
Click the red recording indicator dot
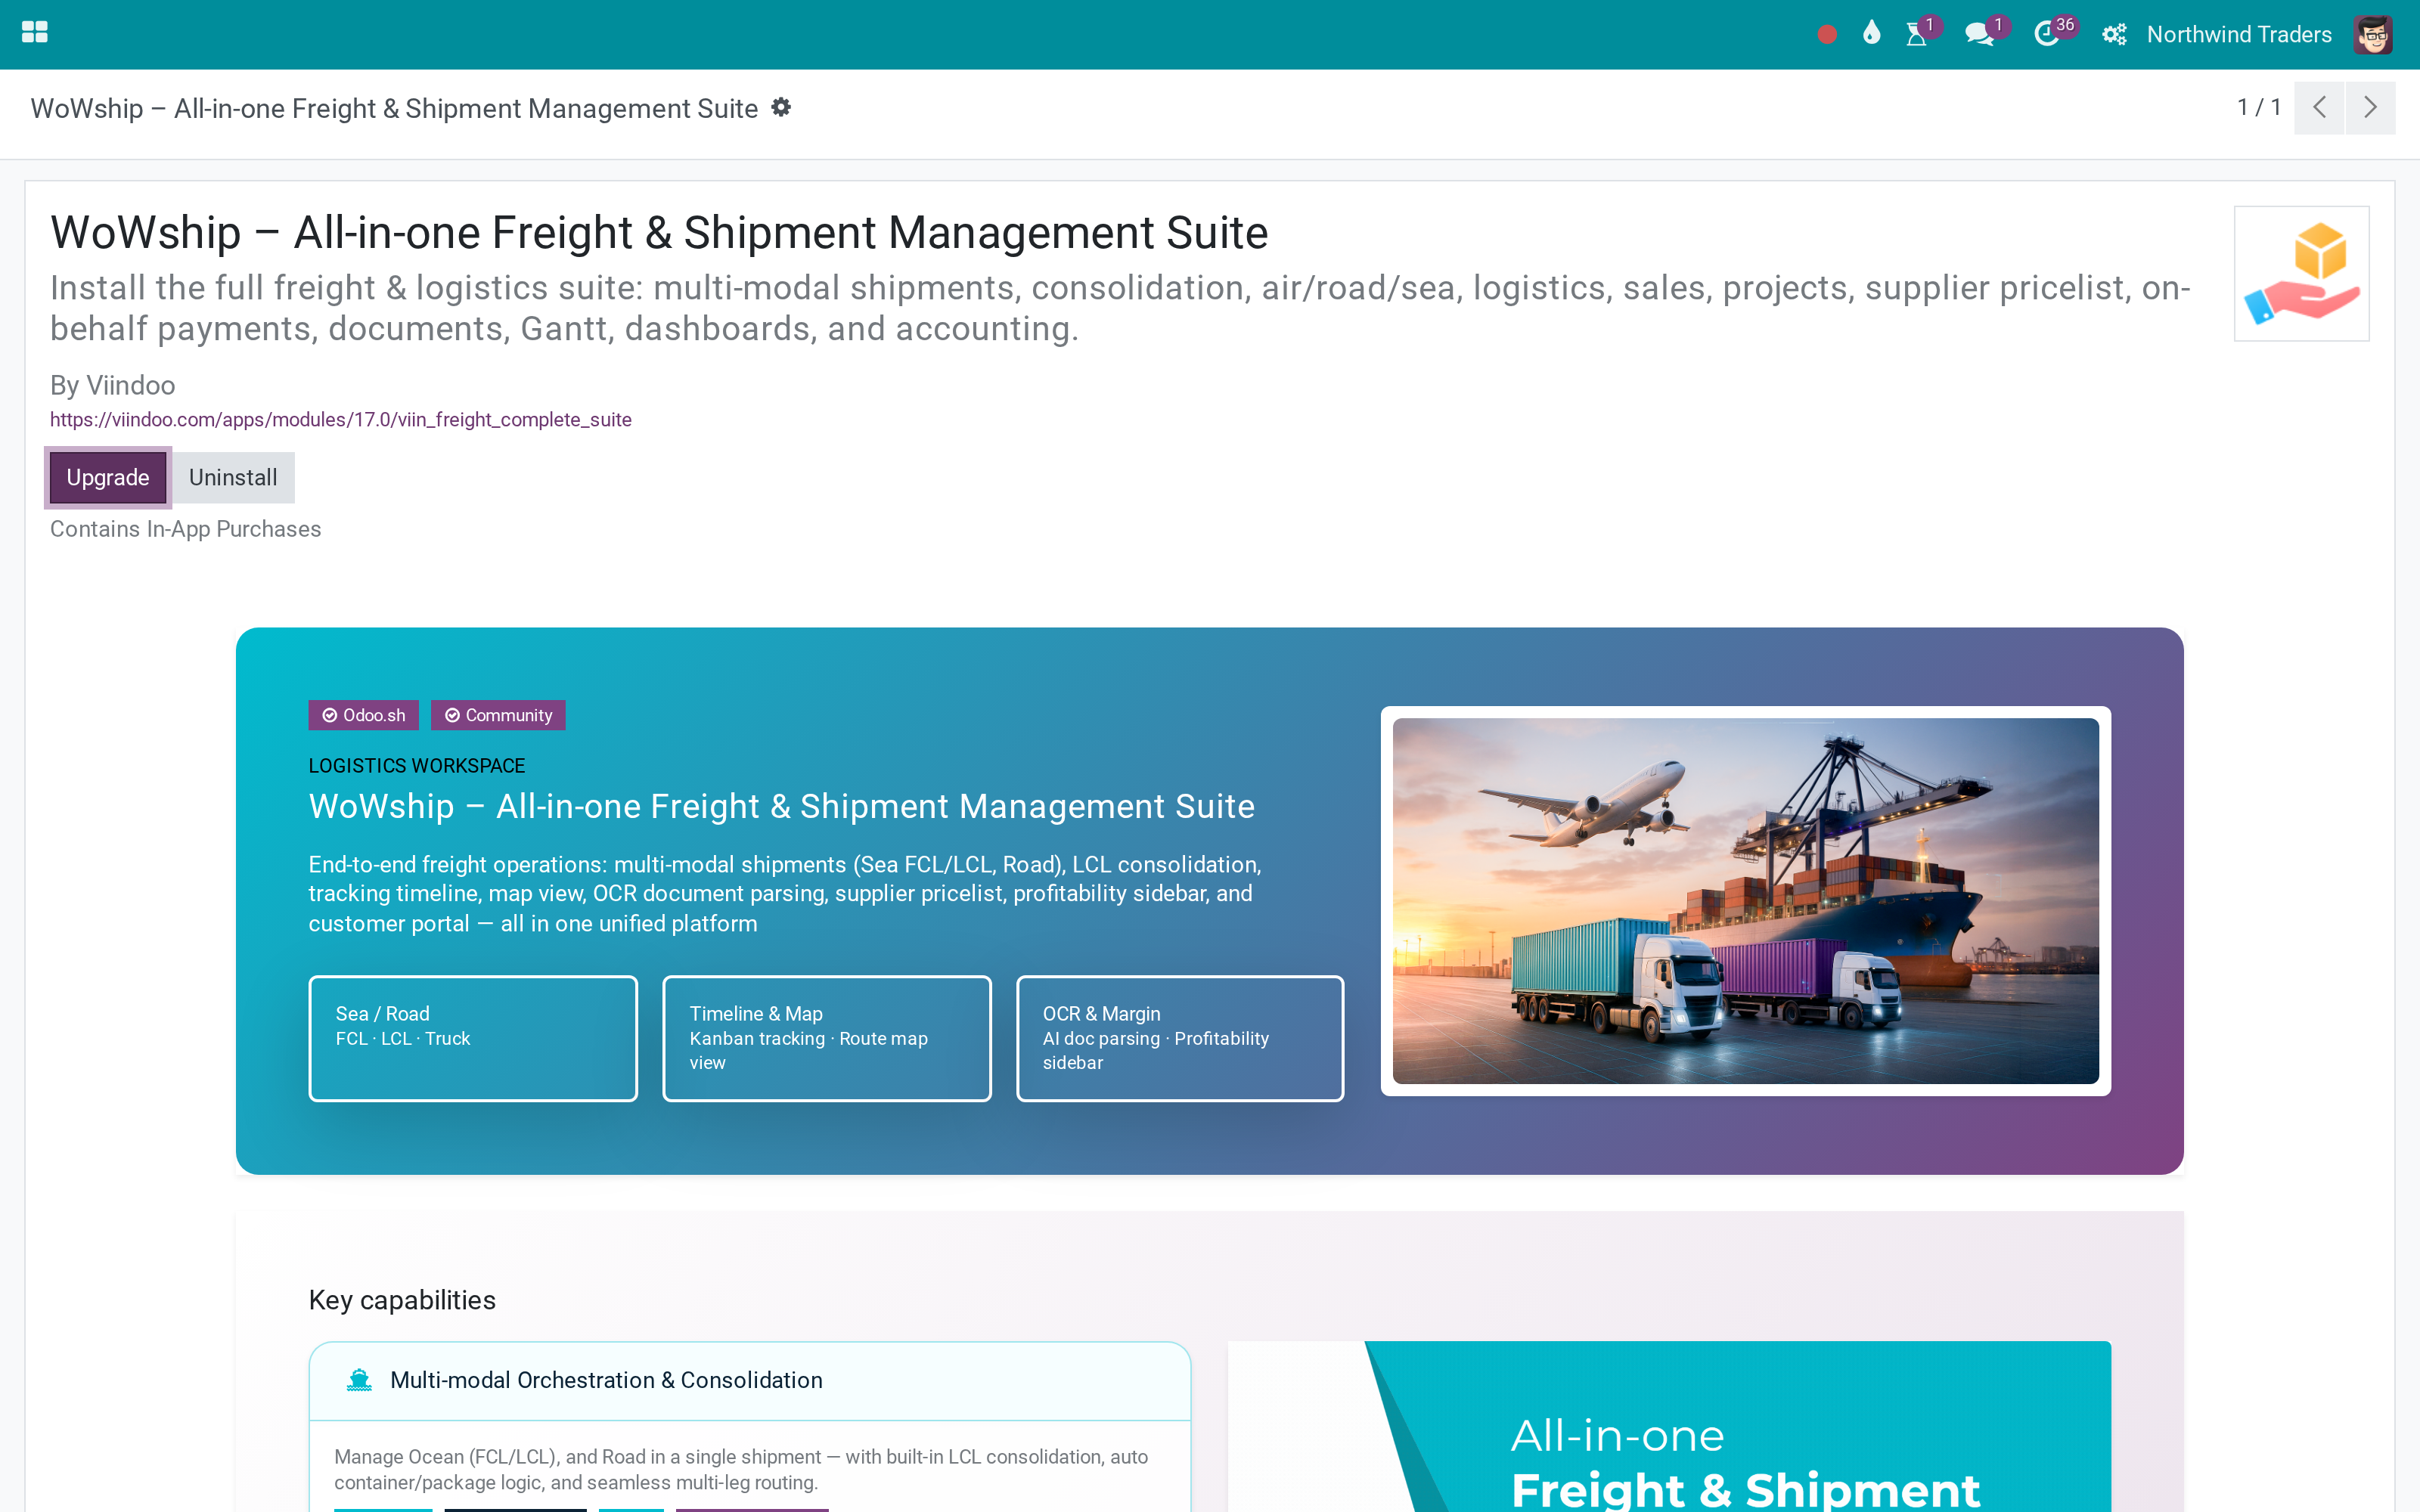click(x=1827, y=35)
